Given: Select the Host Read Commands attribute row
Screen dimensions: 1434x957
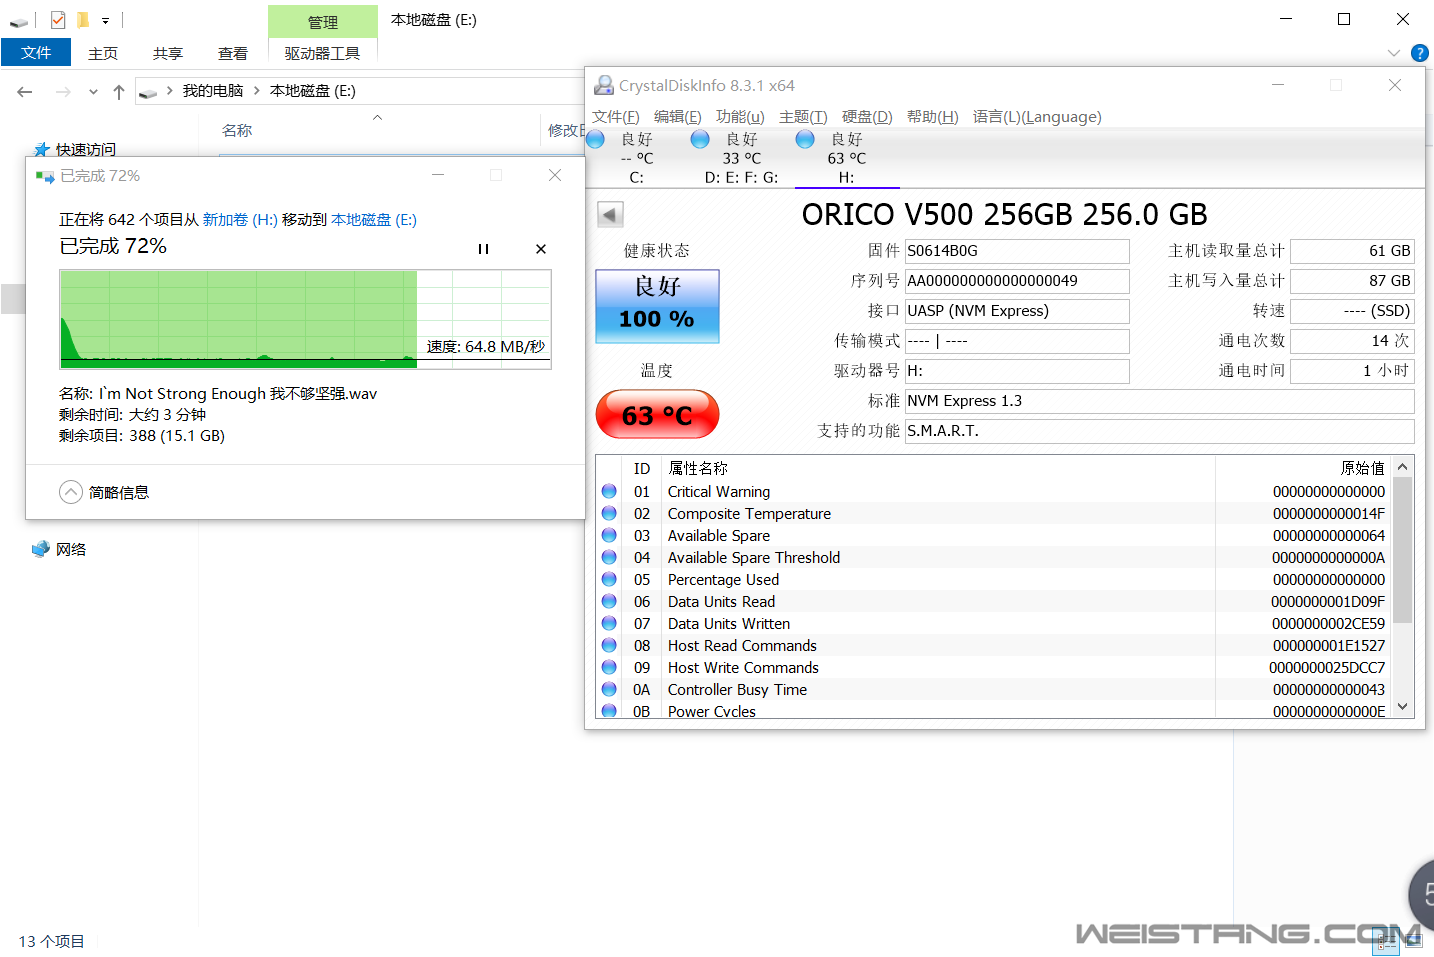Looking at the screenshot, I should click(994, 645).
